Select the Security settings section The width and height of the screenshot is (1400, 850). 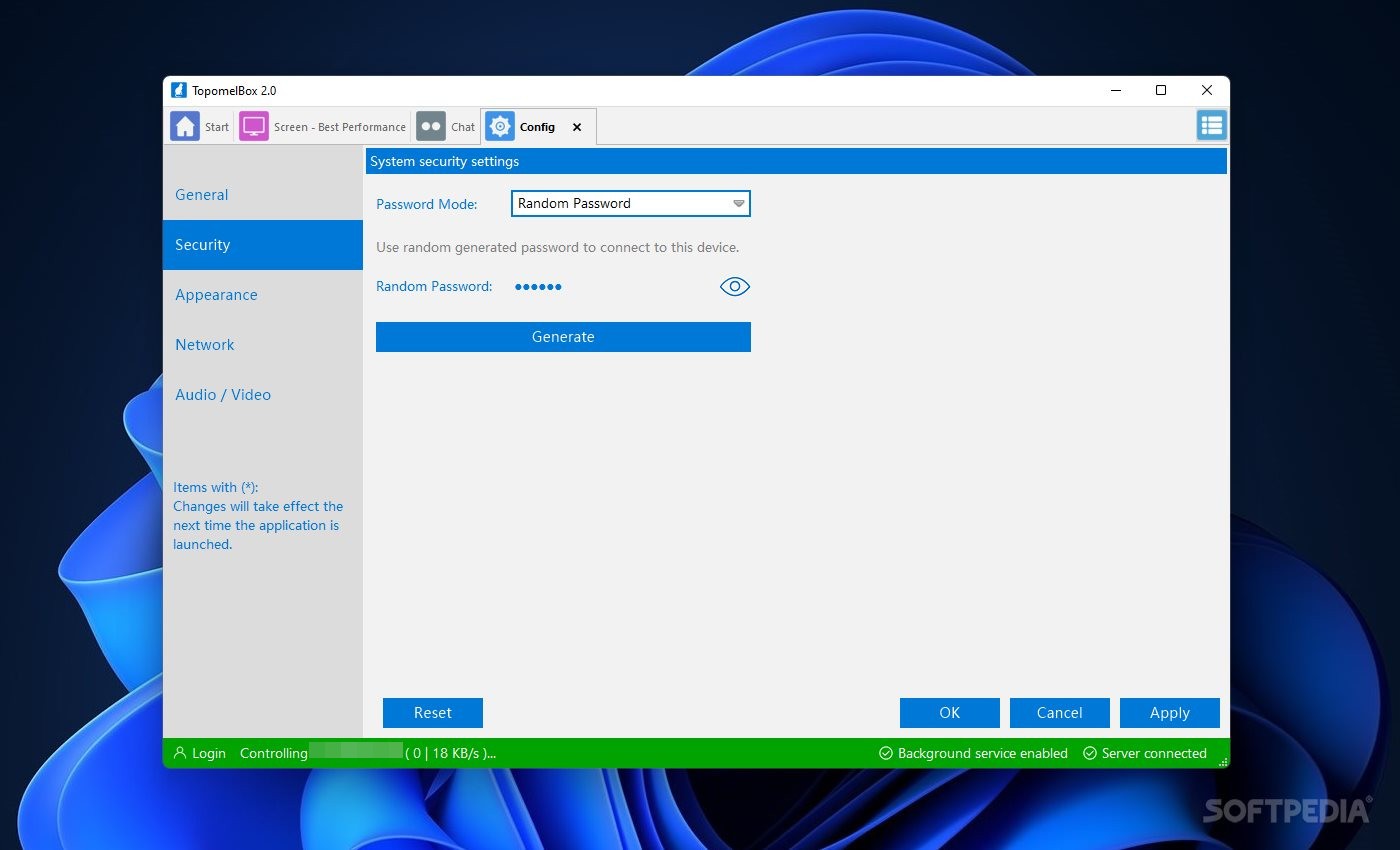(263, 245)
